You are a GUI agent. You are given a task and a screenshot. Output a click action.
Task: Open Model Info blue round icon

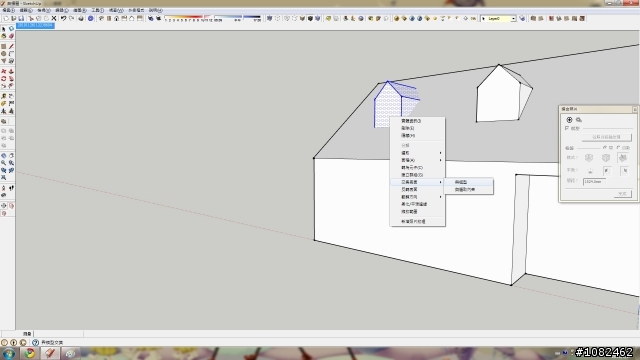91,18
